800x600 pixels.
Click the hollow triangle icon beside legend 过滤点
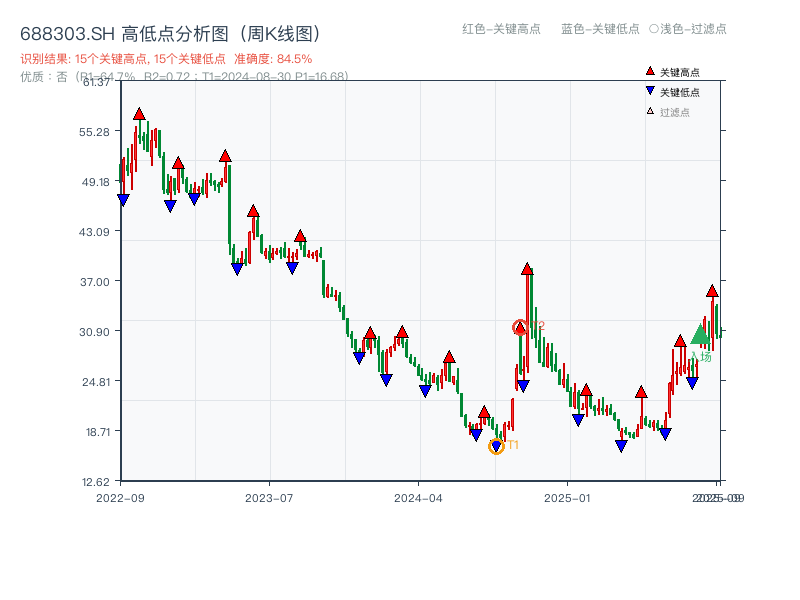[x=650, y=111]
